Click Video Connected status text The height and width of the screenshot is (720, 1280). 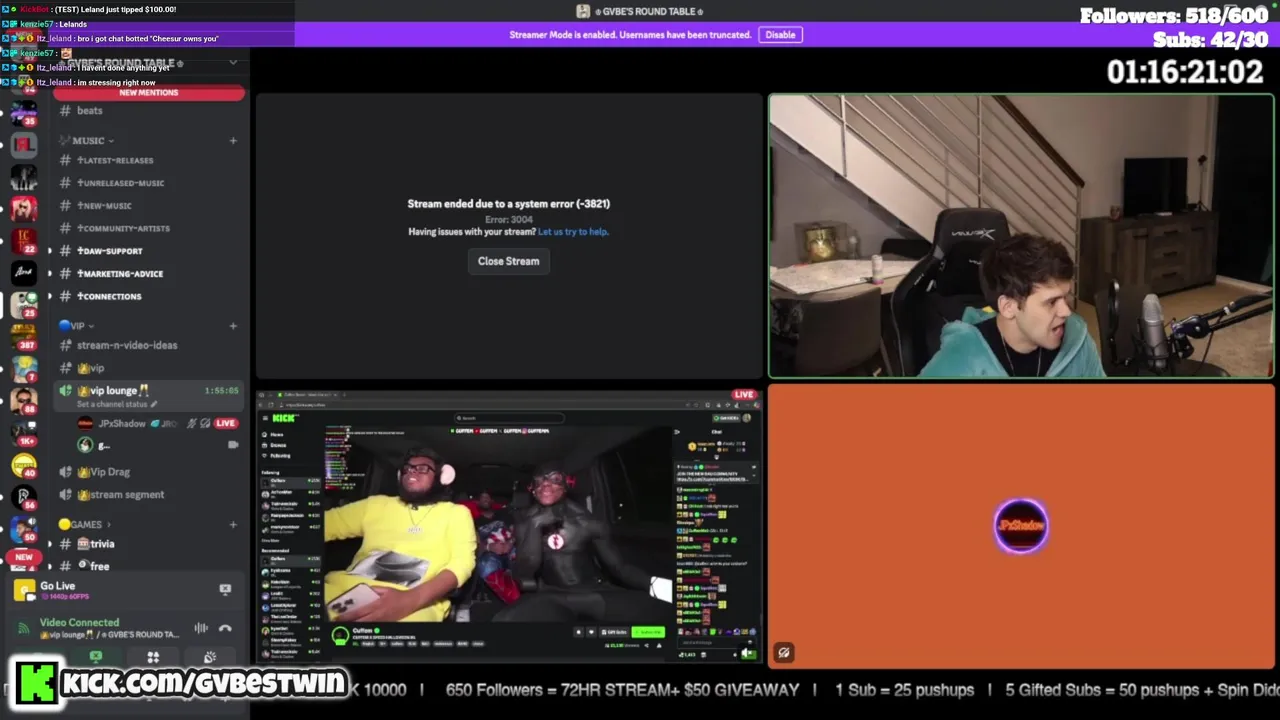point(79,622)
